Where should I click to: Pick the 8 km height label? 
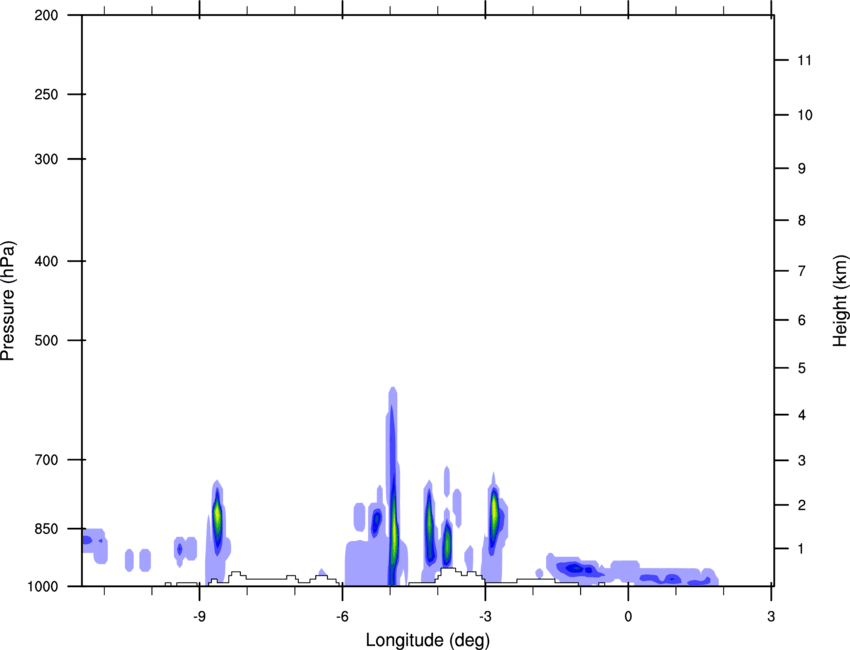click(802, 220)
